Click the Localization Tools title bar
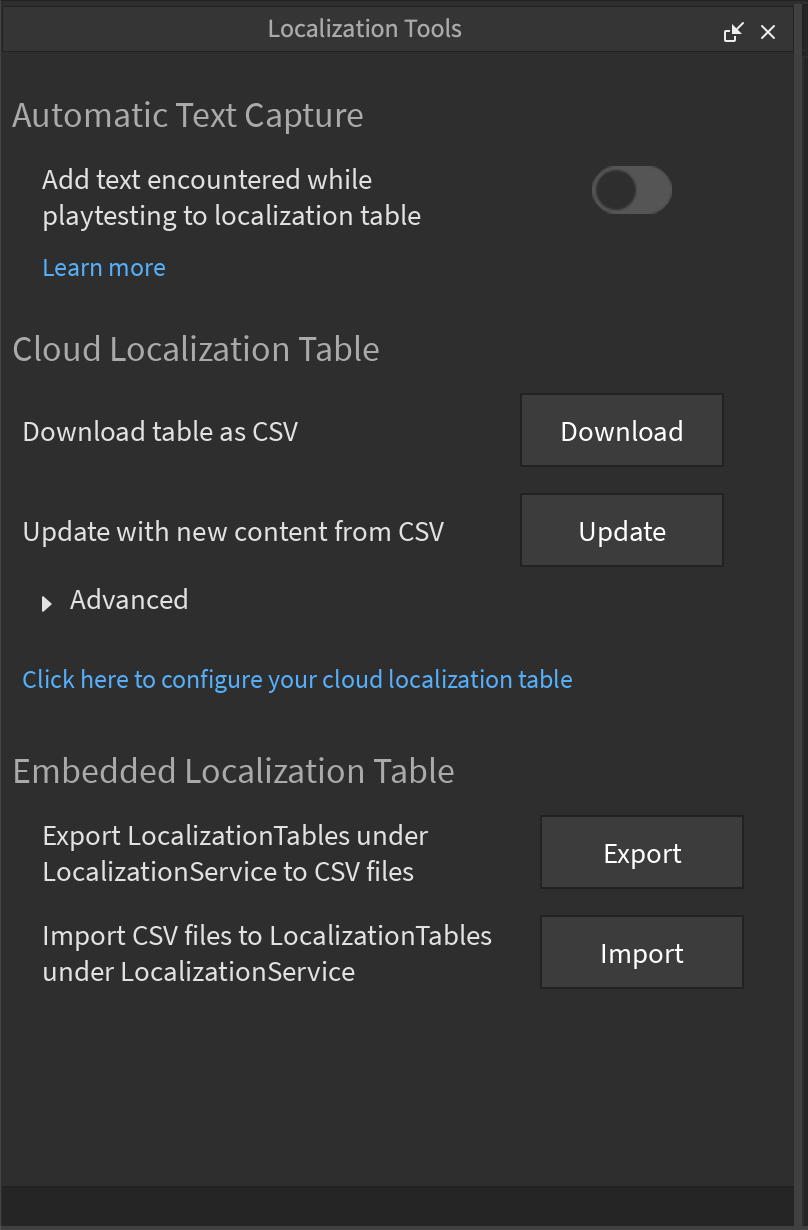Screen dimensions: 808x1230 click(x=364, y=29)
